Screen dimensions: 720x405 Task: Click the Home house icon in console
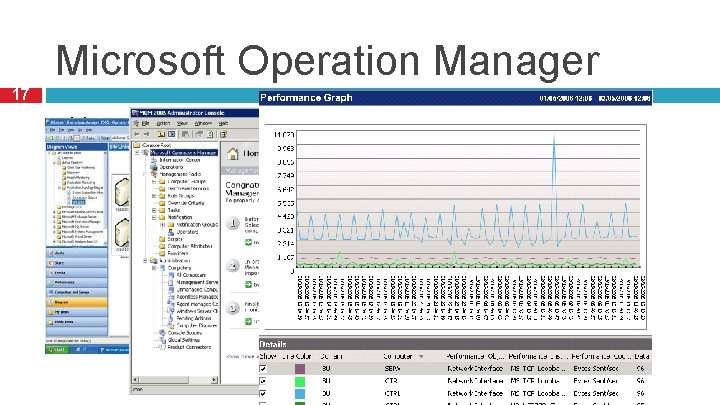pos(233,154)
